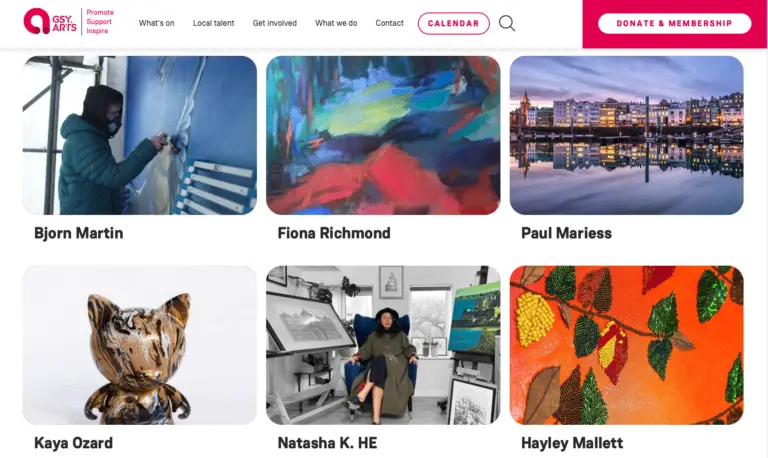
Task: Click the Hayley Mallett name link
Action: coord(572,443)
